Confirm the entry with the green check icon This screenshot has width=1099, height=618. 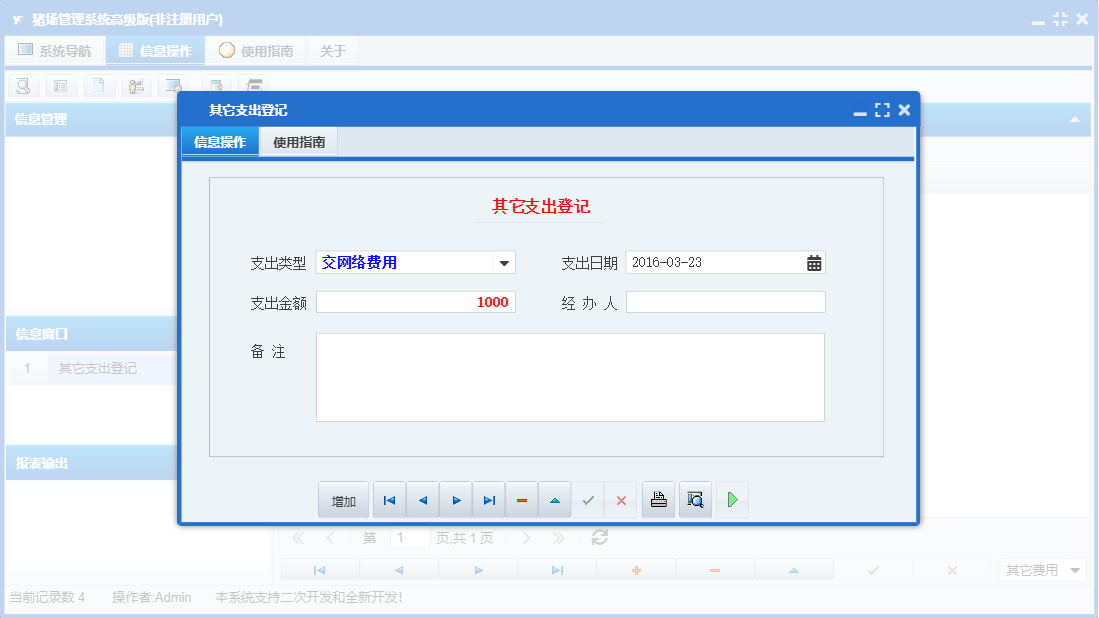[588, 499]
